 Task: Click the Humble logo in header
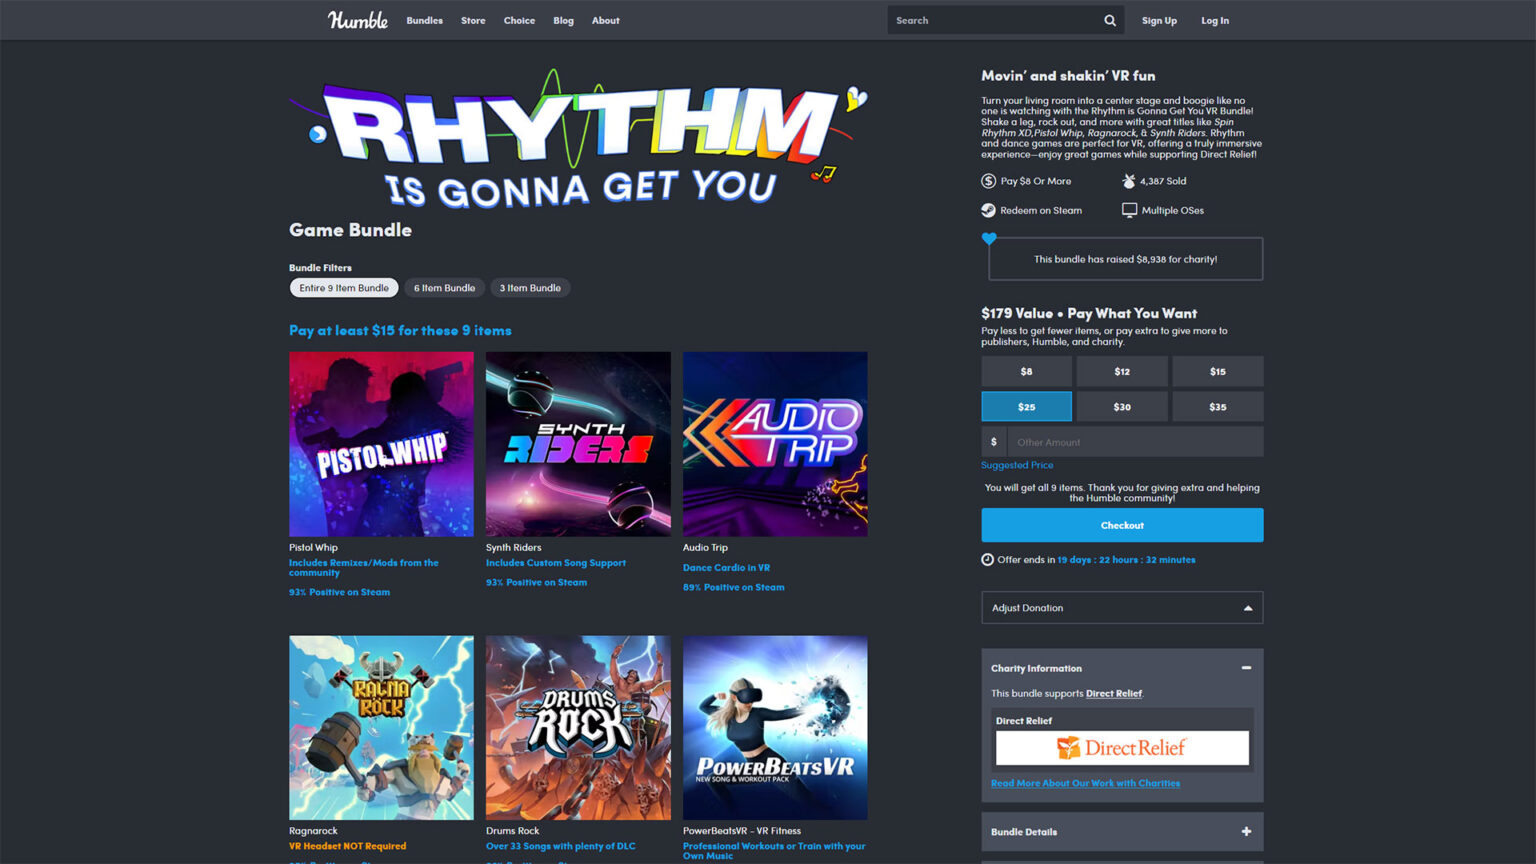(x=357, y=20)
